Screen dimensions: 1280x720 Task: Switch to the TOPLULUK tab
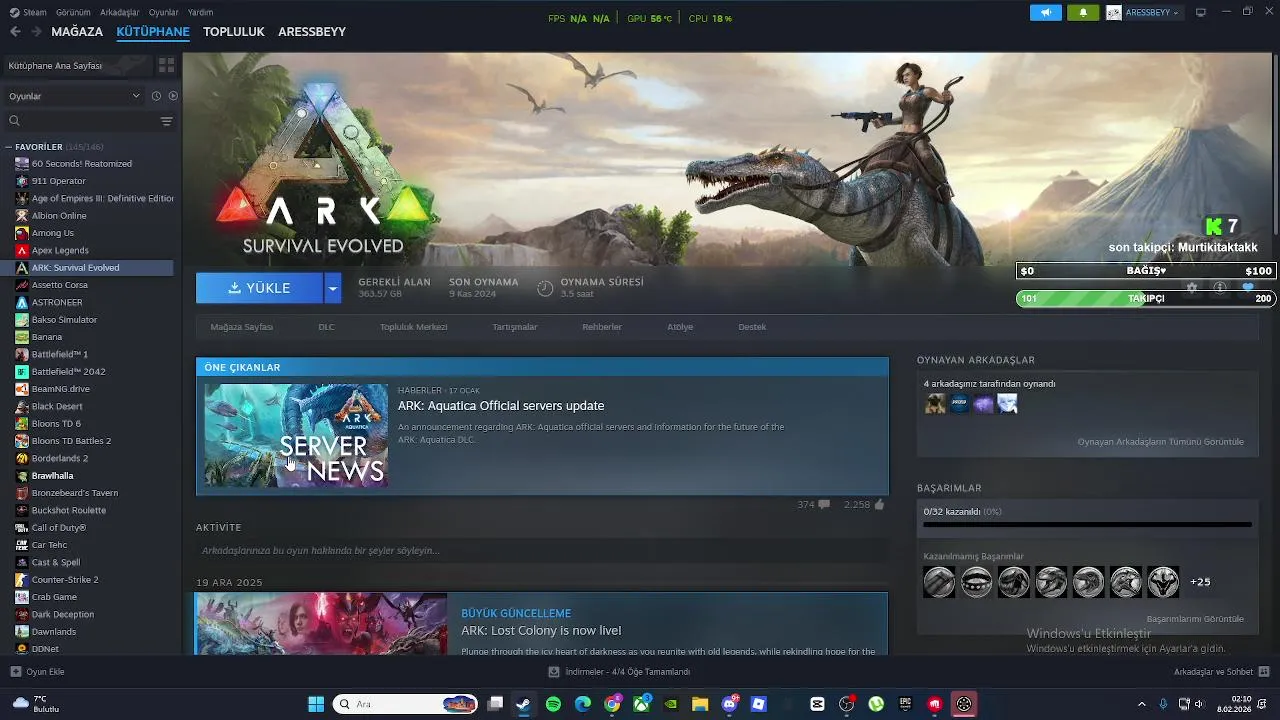(234, 32)
